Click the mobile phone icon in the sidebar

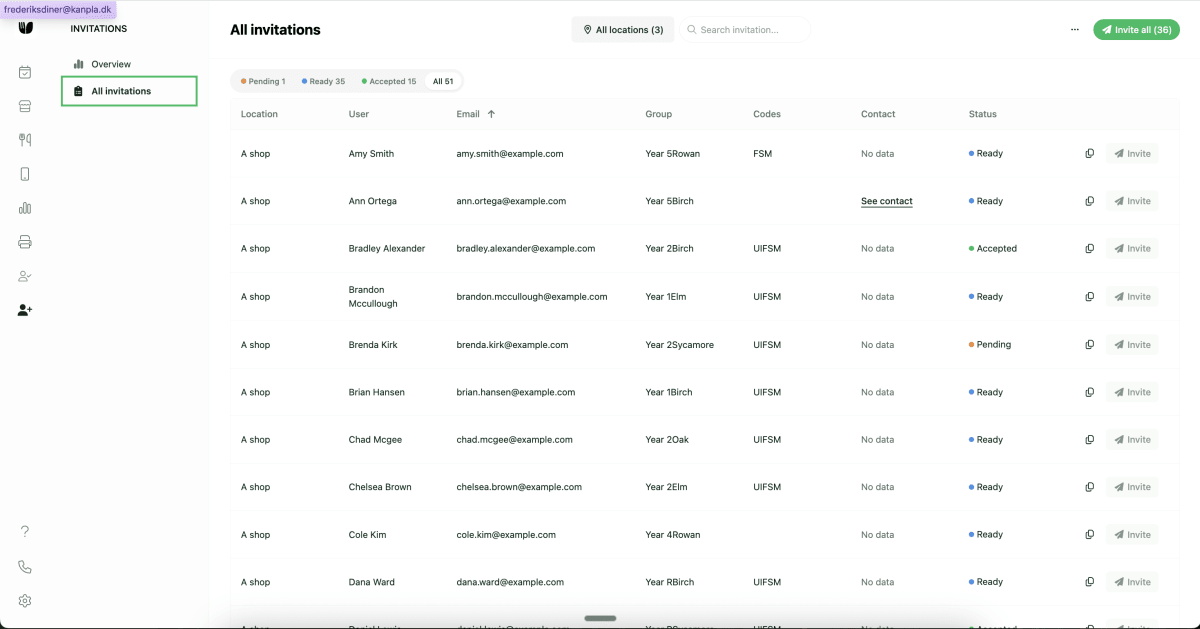25,174
